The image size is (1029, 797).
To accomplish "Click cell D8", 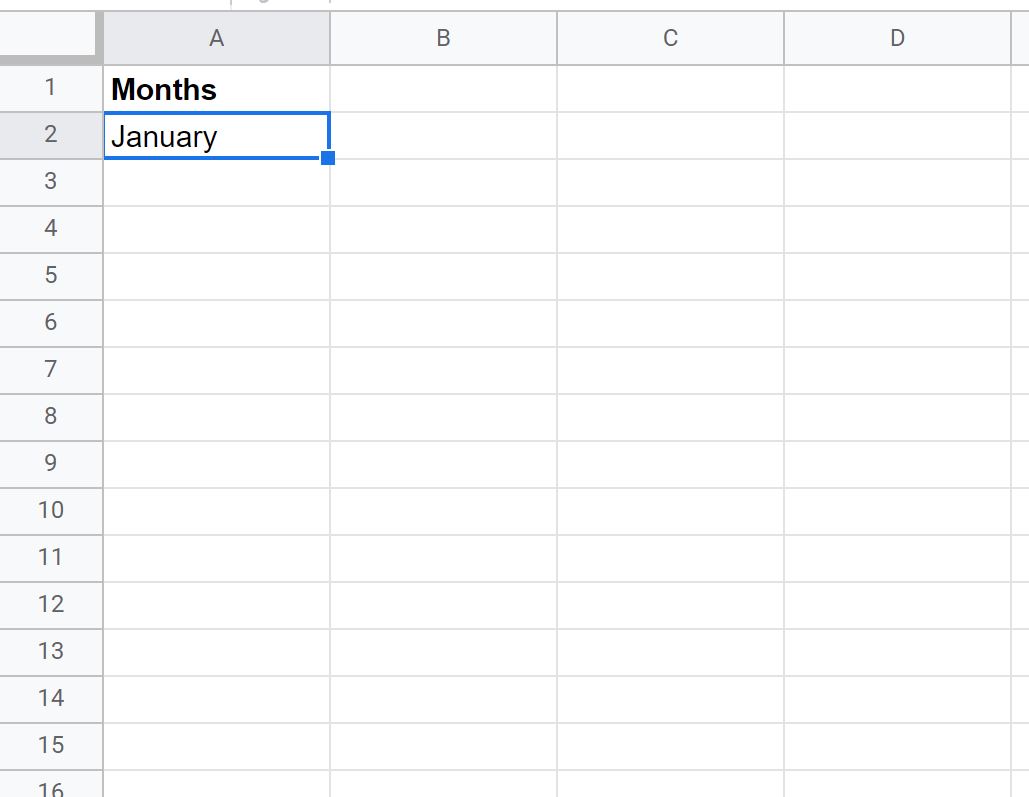I will point(897,418).
